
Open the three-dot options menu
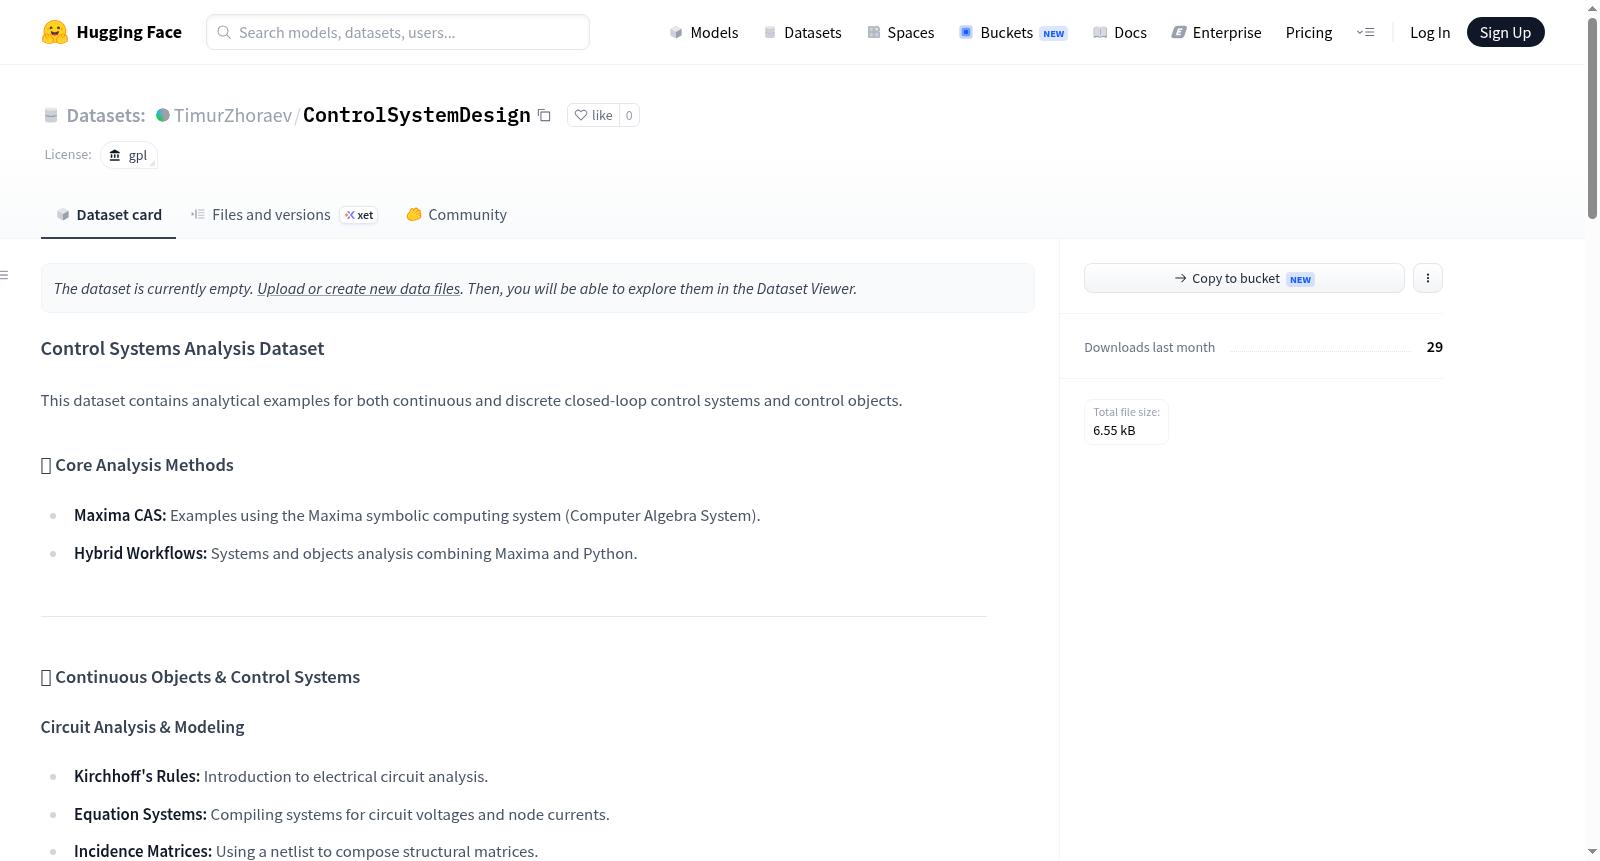tap(1428, 278)
